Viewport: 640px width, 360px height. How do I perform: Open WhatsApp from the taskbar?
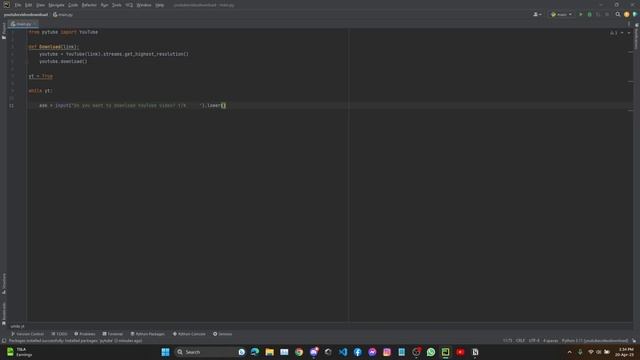[x=431, y=352]
